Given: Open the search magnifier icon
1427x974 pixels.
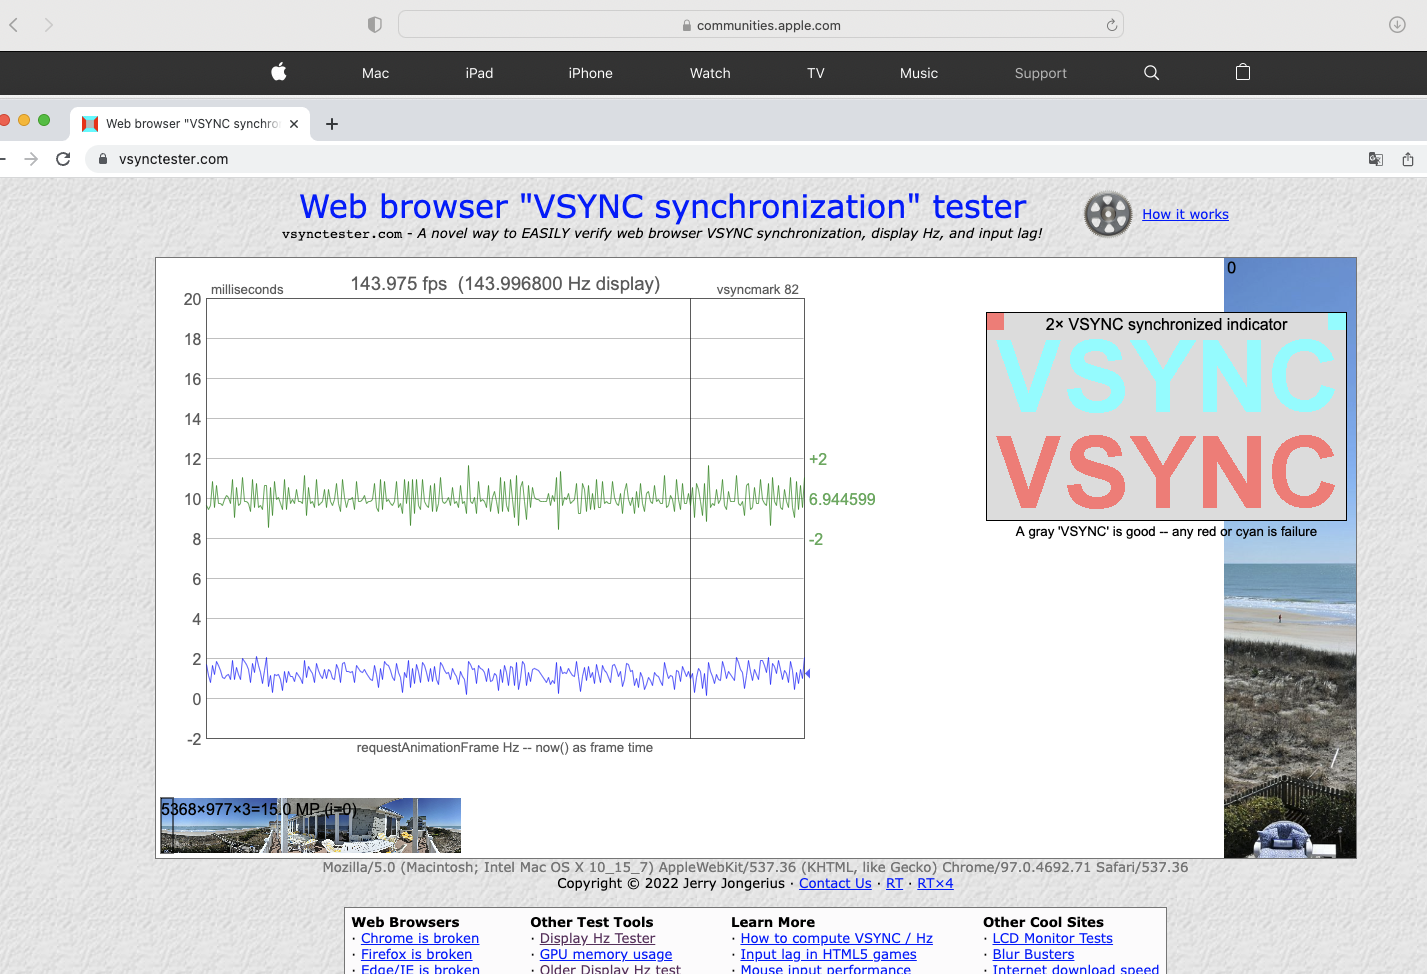Looking at the screenshot, I should (x=1151, y=73).
